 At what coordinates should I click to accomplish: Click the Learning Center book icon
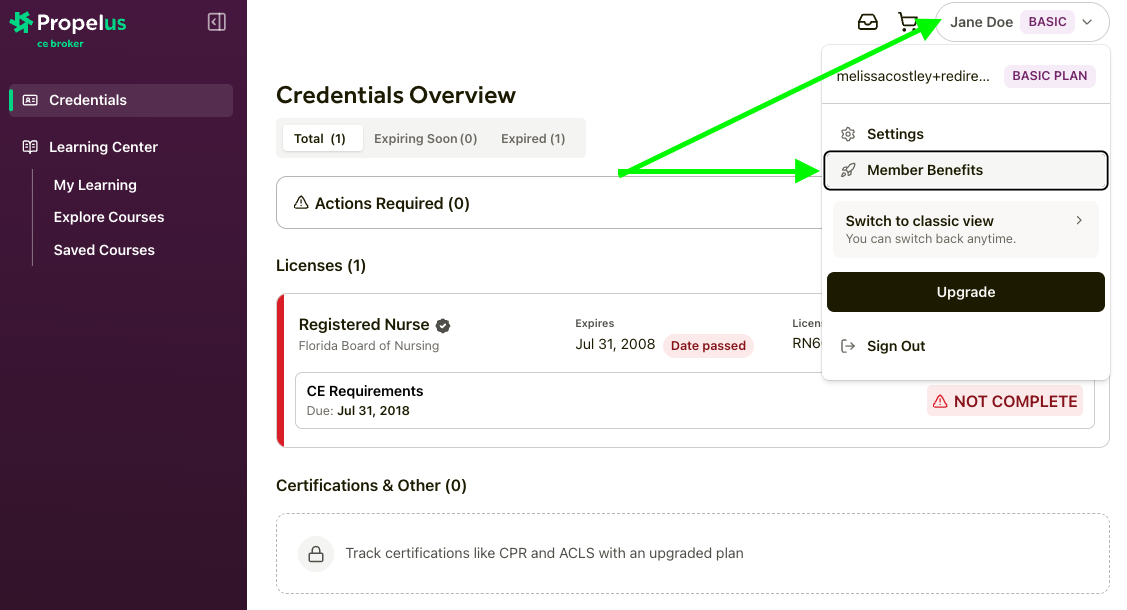(x=30, y=147)
